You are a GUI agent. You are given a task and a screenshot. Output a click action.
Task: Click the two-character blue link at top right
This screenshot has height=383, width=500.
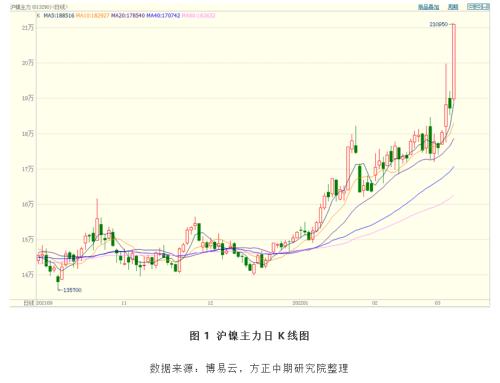[x=453, y=7]
